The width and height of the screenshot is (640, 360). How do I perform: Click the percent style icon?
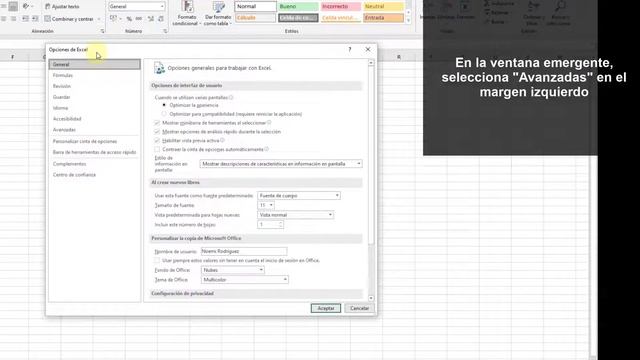click(129, 19)
